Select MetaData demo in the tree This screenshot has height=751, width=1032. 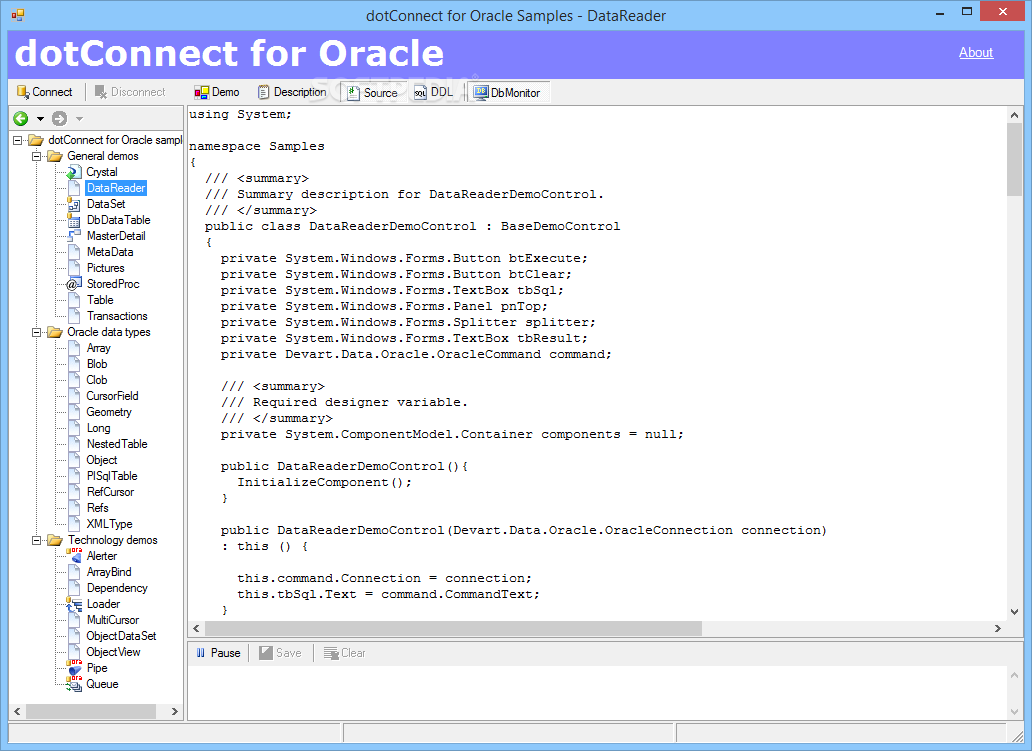point(110,252)
